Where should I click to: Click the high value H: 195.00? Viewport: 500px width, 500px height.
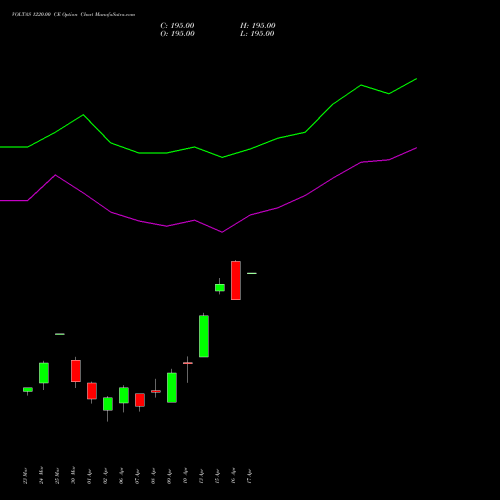pos(258,26)
